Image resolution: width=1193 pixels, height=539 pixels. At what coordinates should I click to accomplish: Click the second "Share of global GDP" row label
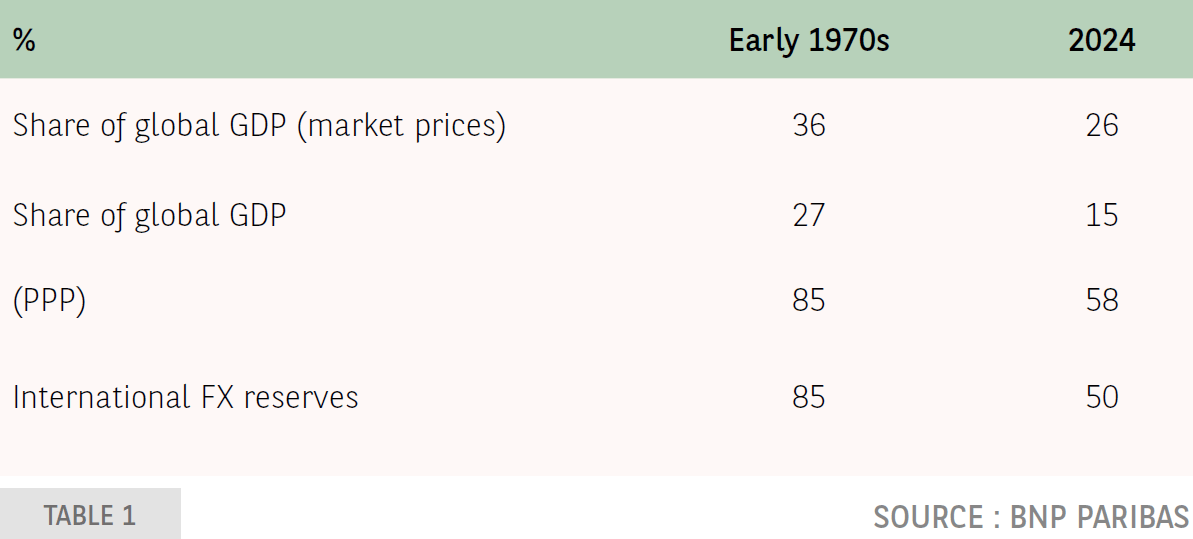pos(150,215)
